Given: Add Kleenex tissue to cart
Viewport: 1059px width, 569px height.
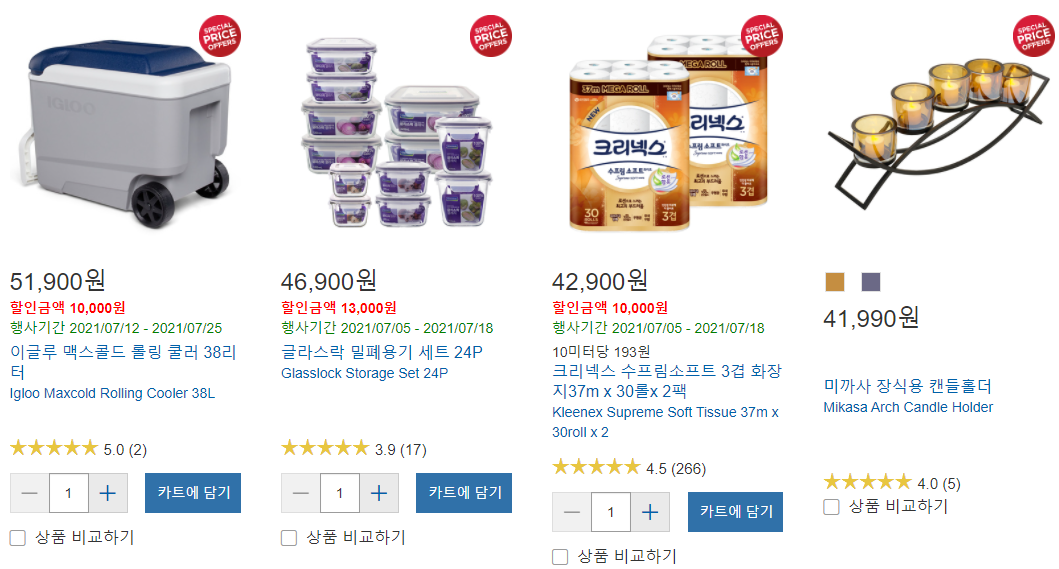Looking at the screenshot, I should pos(735,512).
